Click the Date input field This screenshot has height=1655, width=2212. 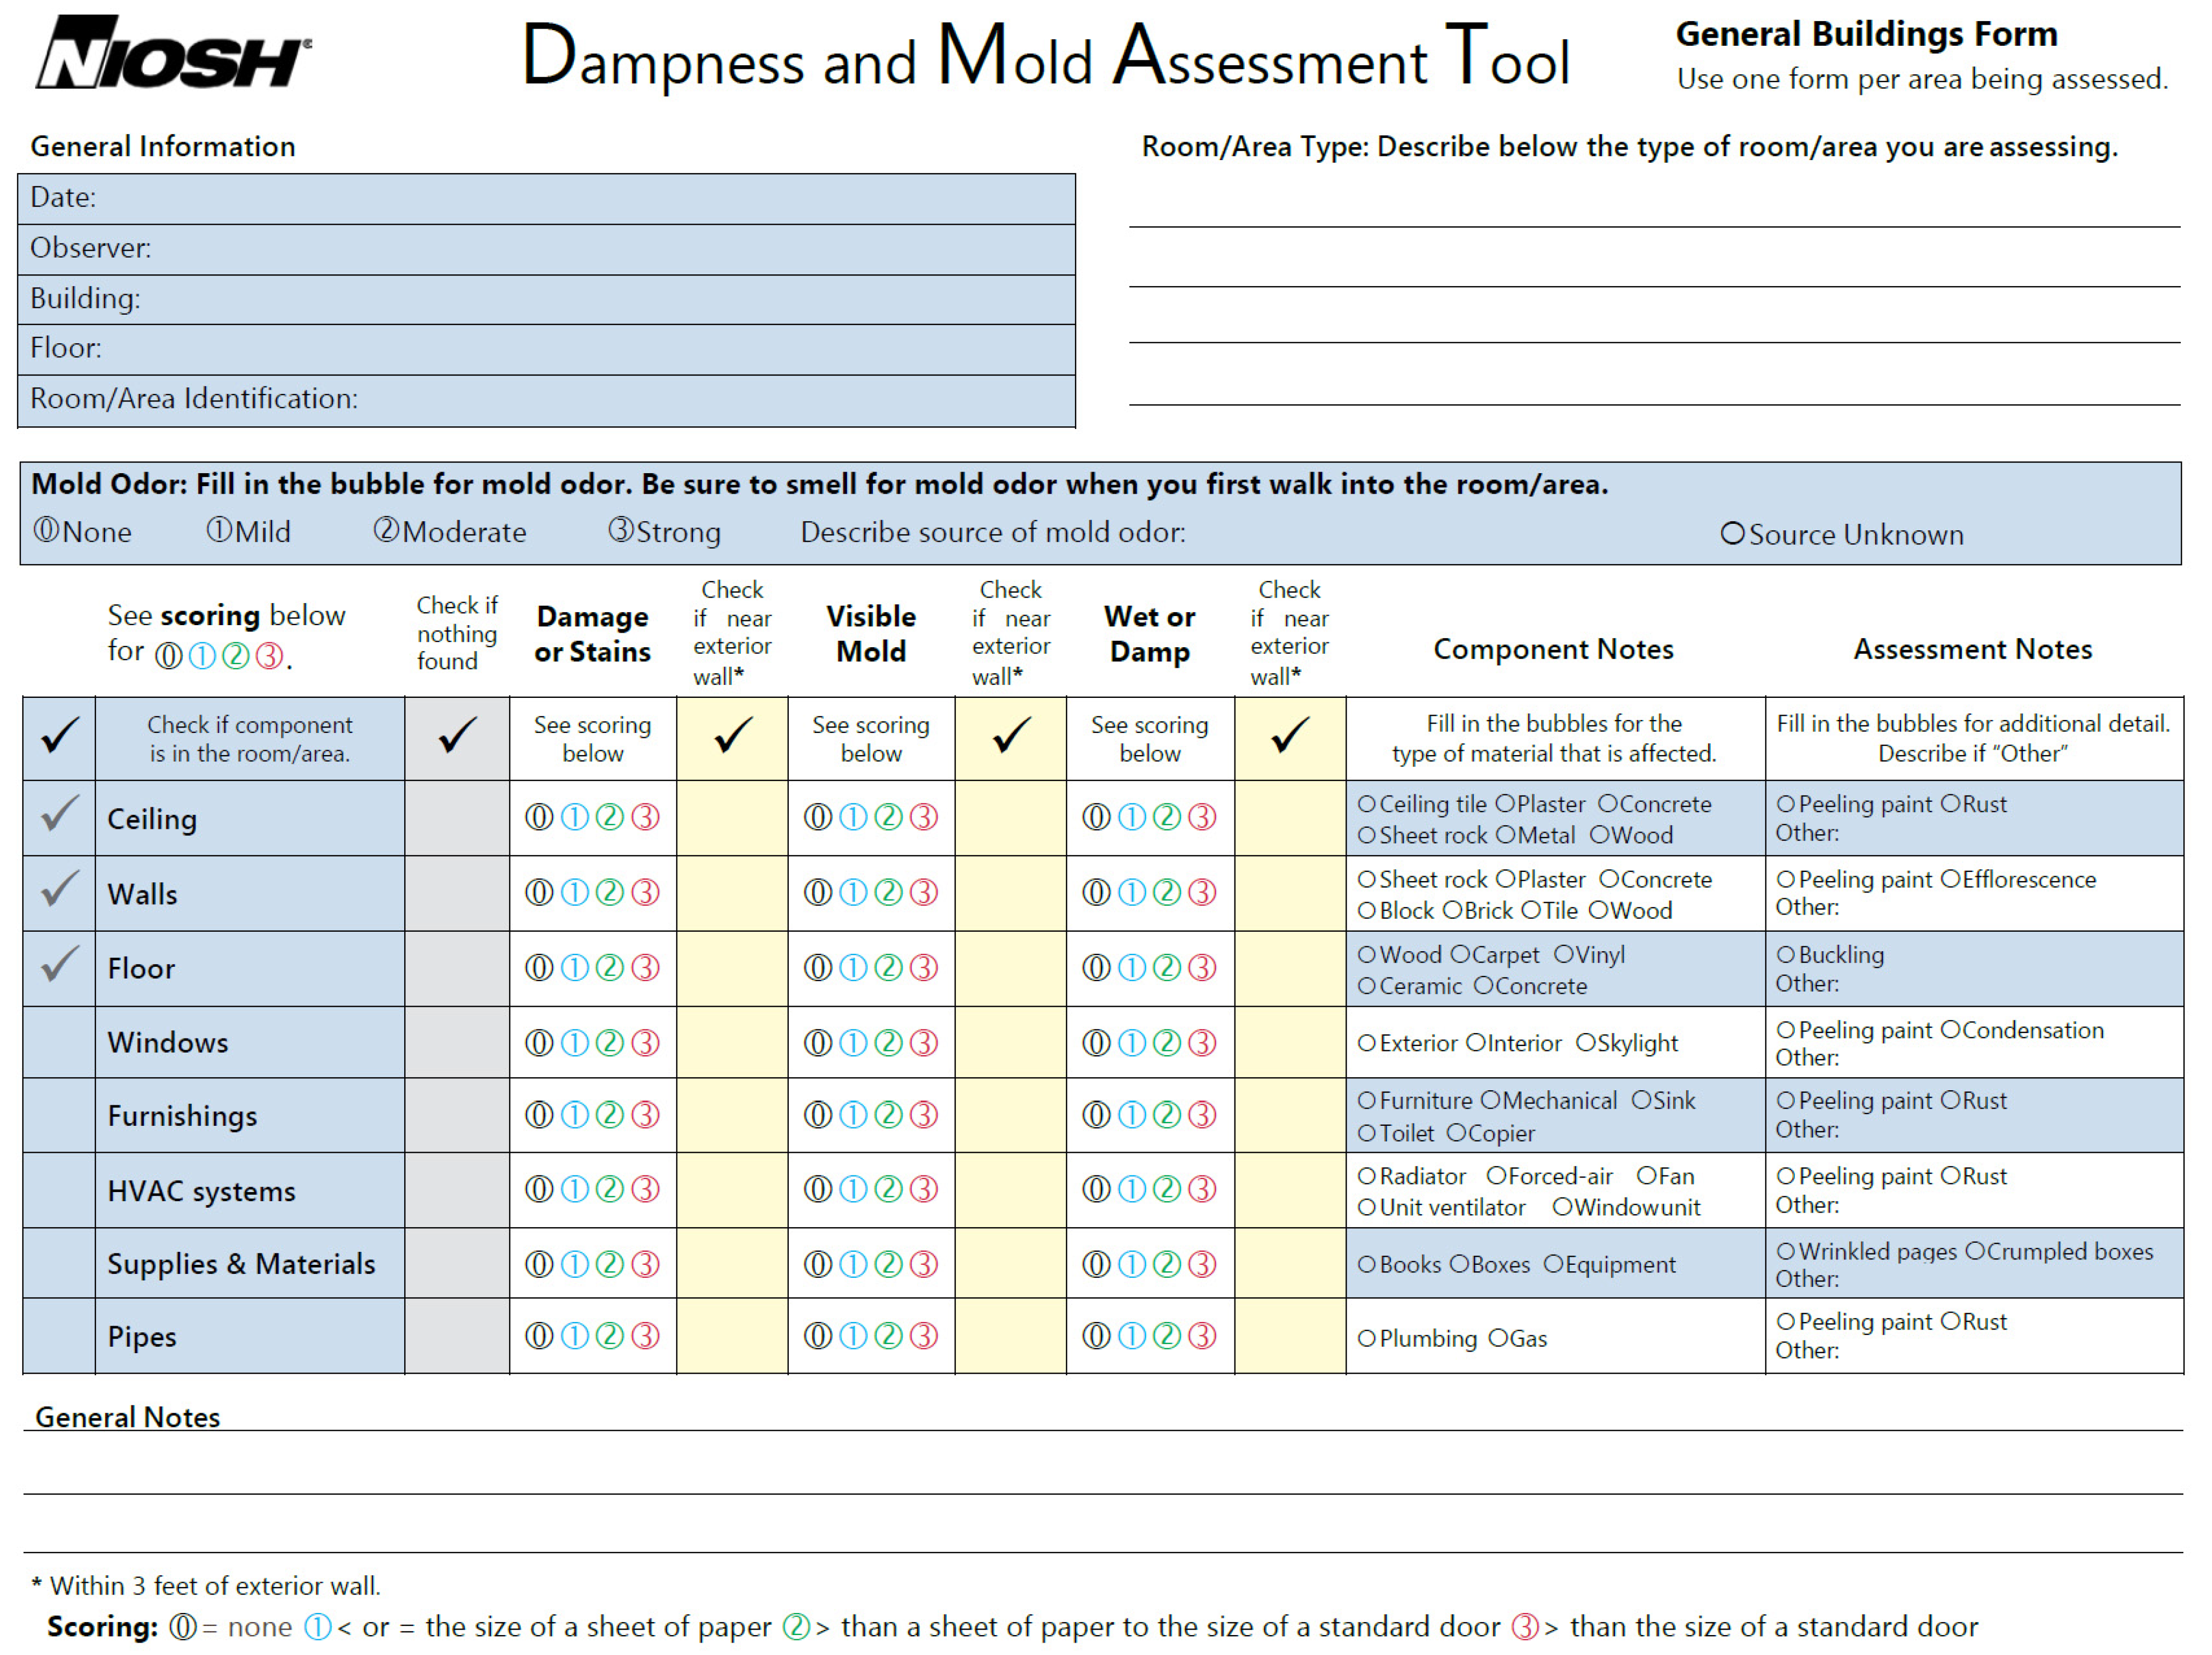[580, 198]
